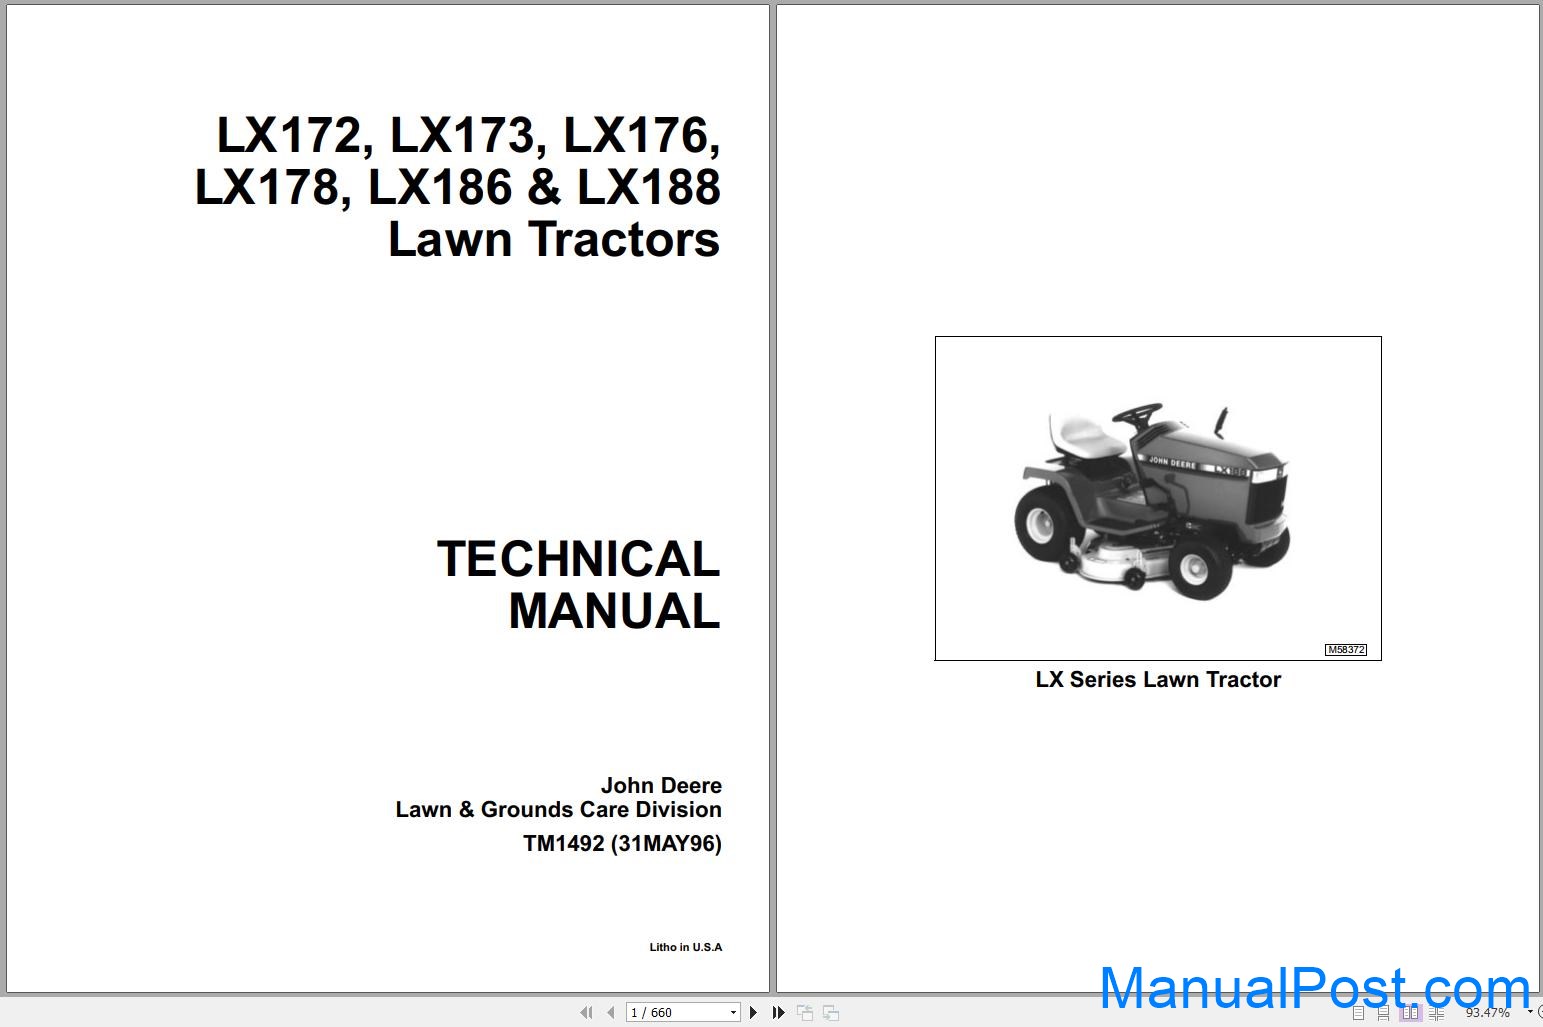Go to the next page
Image resolution: width=1543 pixels, height=1027 pixels.
753,1013
